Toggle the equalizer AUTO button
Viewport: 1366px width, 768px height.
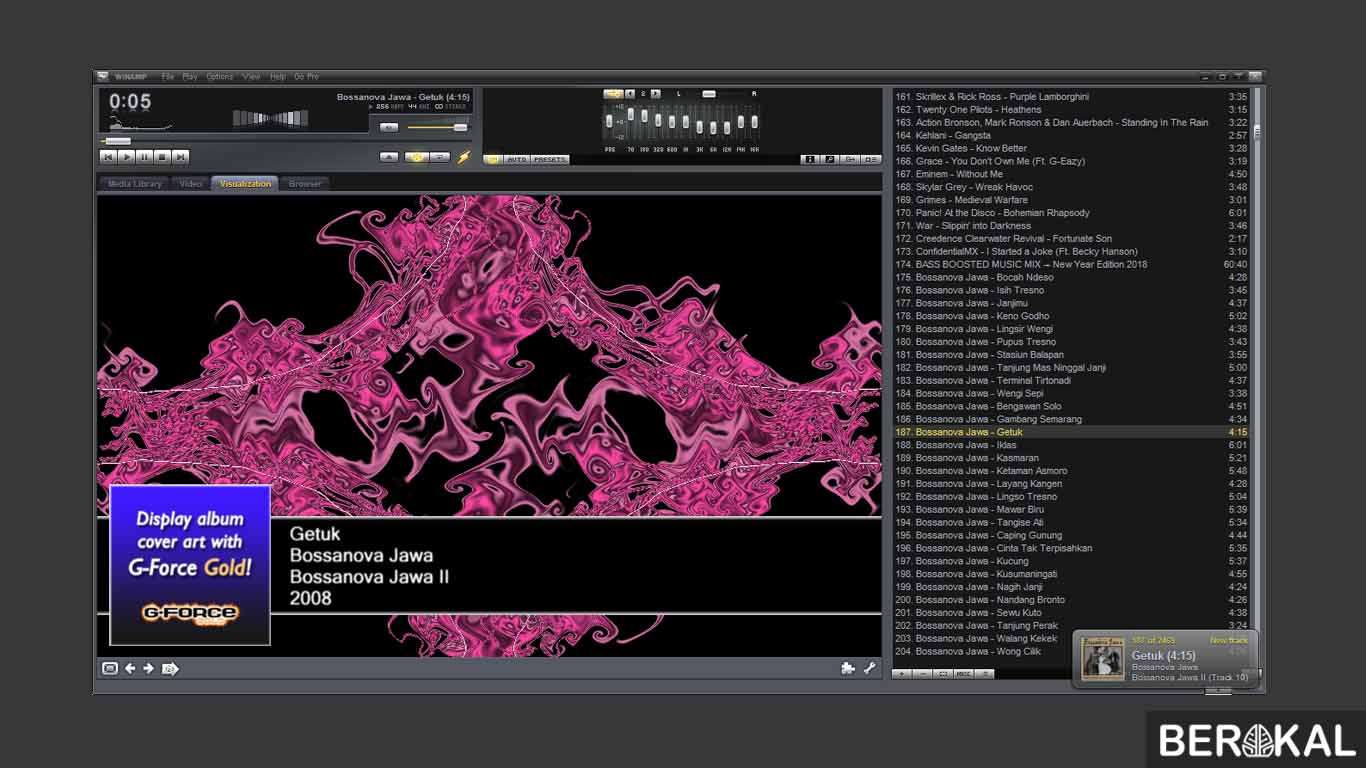pos(516,159)
